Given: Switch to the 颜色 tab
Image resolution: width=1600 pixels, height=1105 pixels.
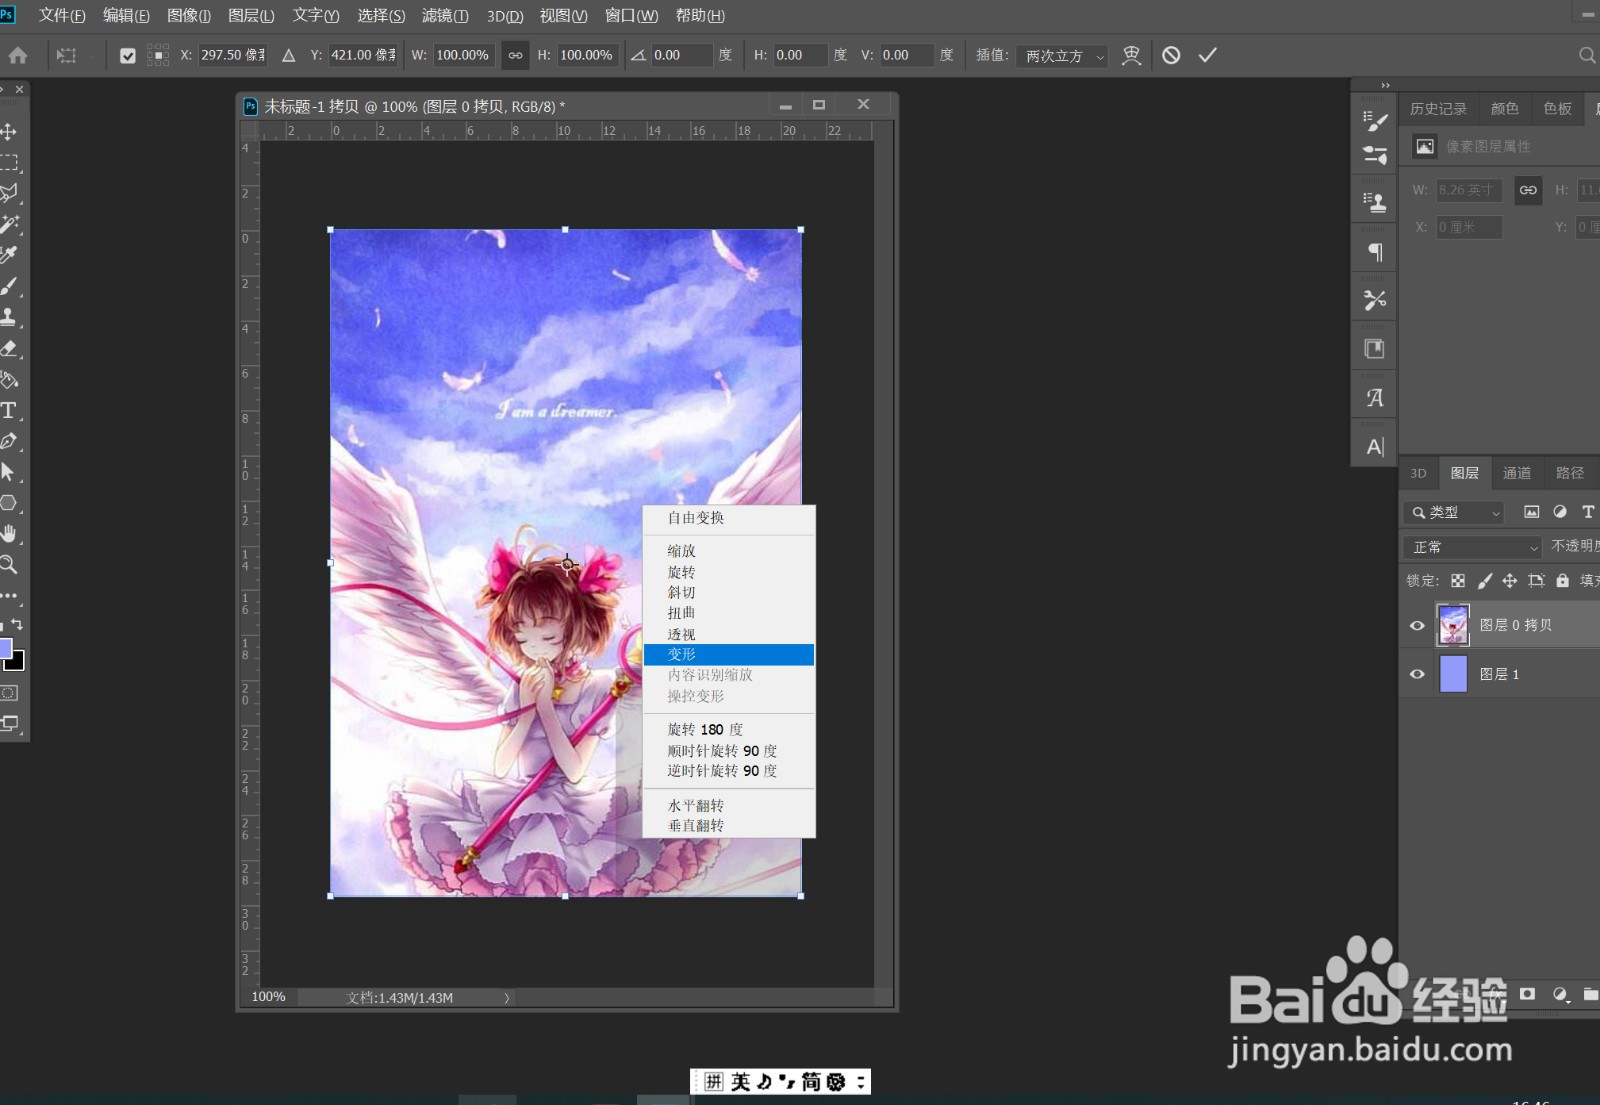Looking at the screenshot, I should coord(1505,109).
